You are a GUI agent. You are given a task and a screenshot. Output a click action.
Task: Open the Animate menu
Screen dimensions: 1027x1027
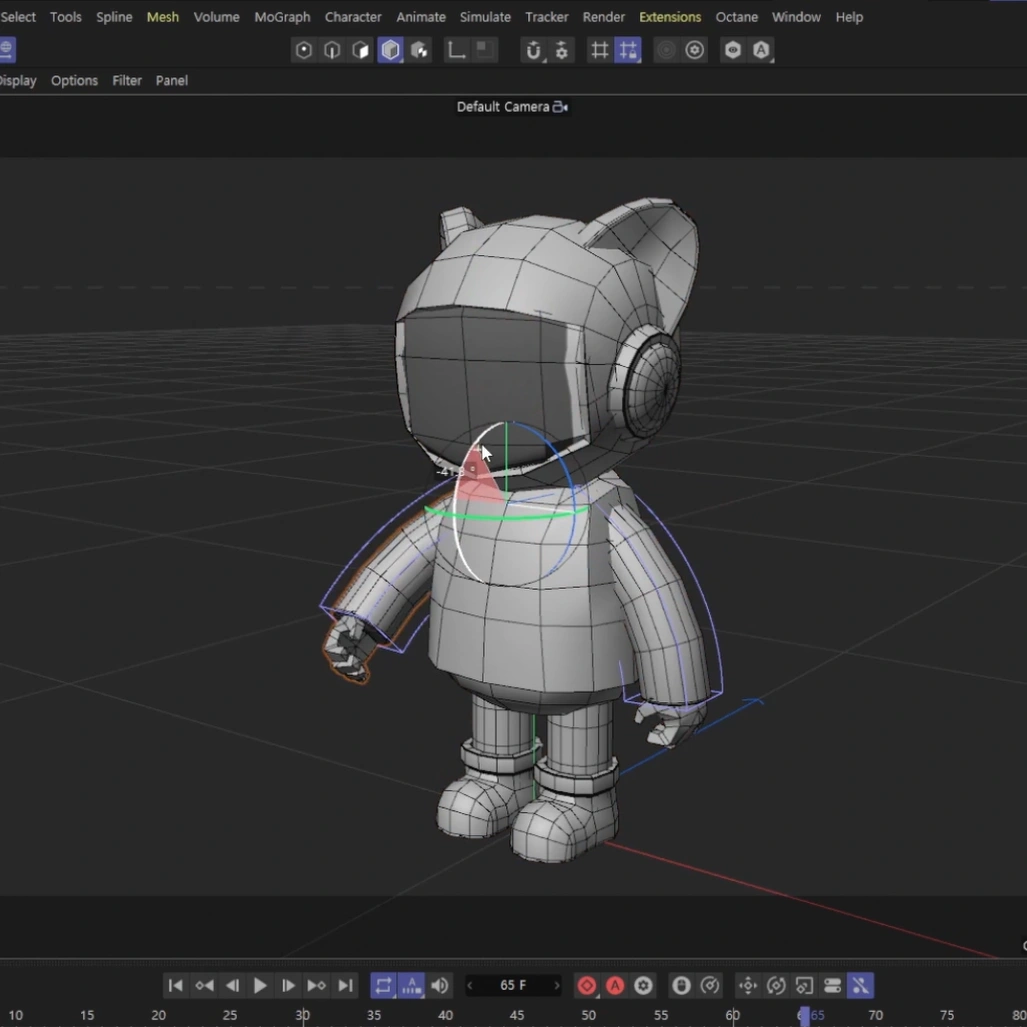pos(420,17)
